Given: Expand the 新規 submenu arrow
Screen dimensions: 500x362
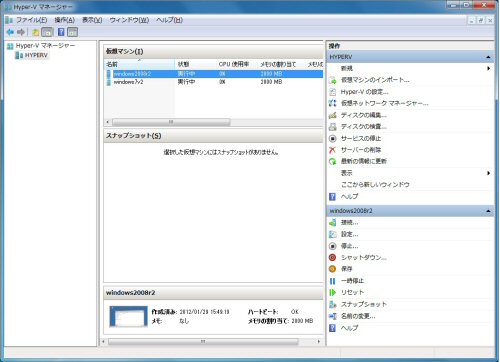Looking at the screenshot, I should click(x=488, y=68).
